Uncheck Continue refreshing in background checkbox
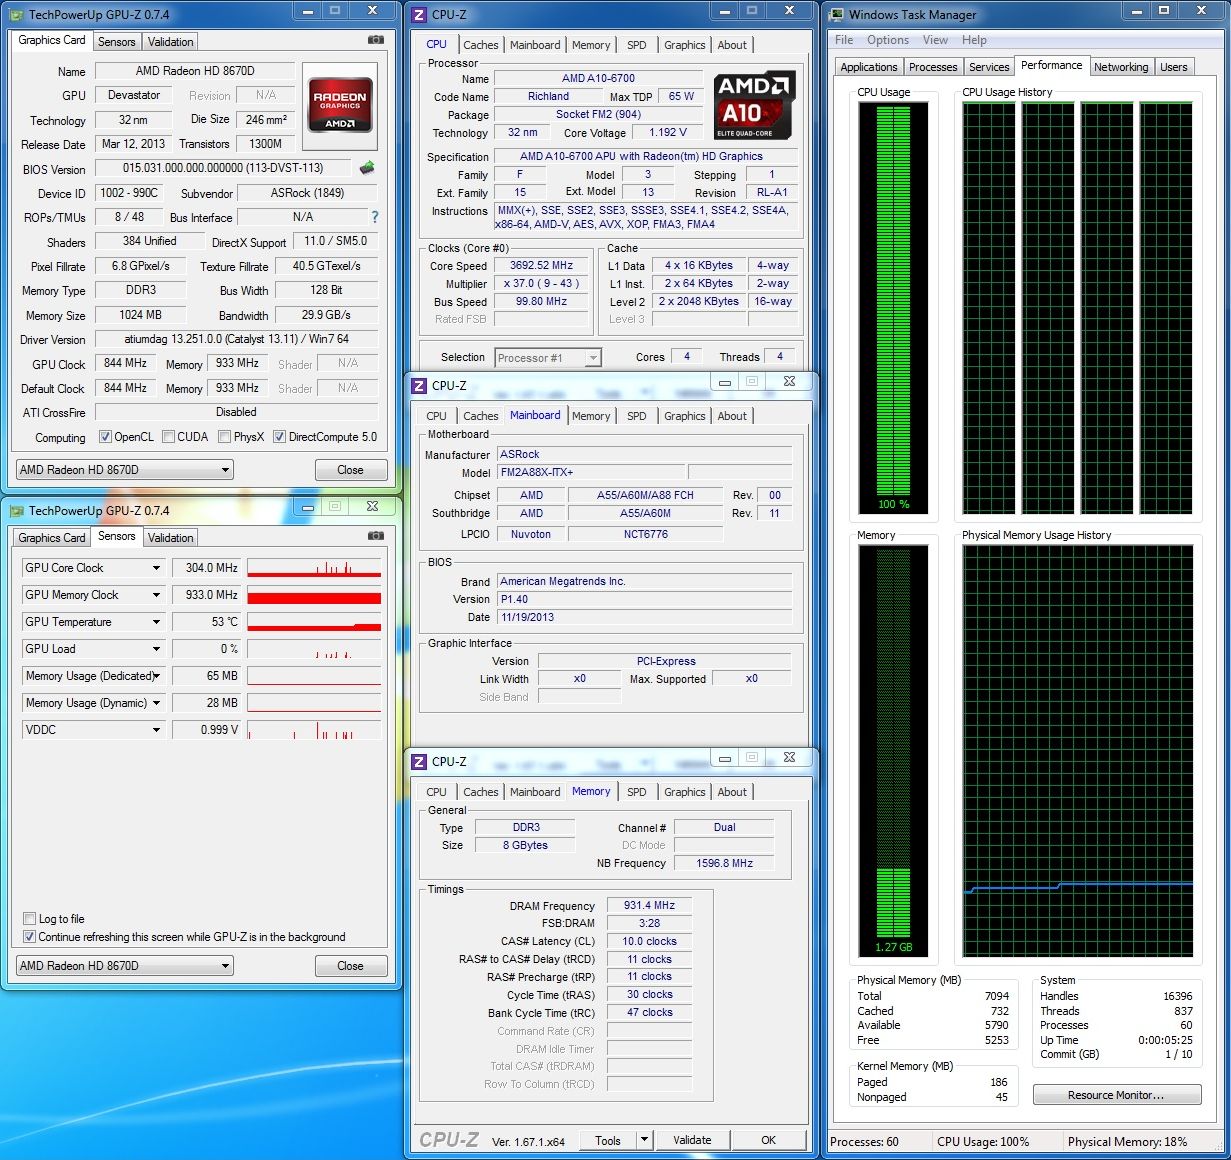 (x=29, y=937)
